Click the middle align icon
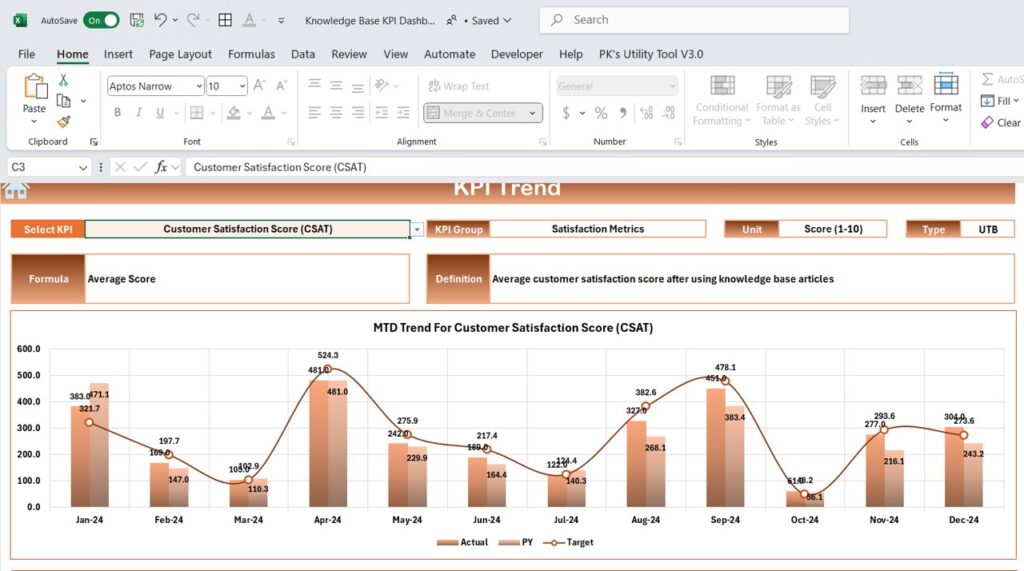The height and width of the screenshot is (571, 1024). [x=336, y=85]
